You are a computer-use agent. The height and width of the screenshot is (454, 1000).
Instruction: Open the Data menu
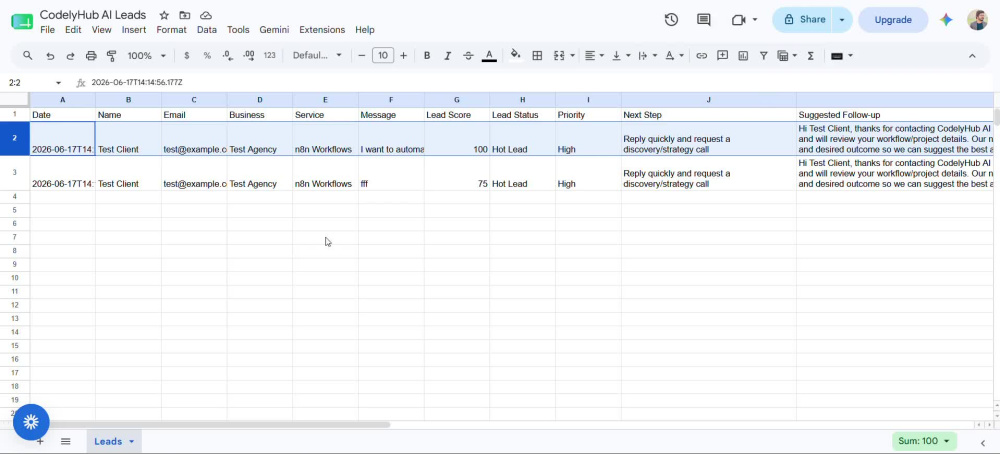(x=207, y=29)
